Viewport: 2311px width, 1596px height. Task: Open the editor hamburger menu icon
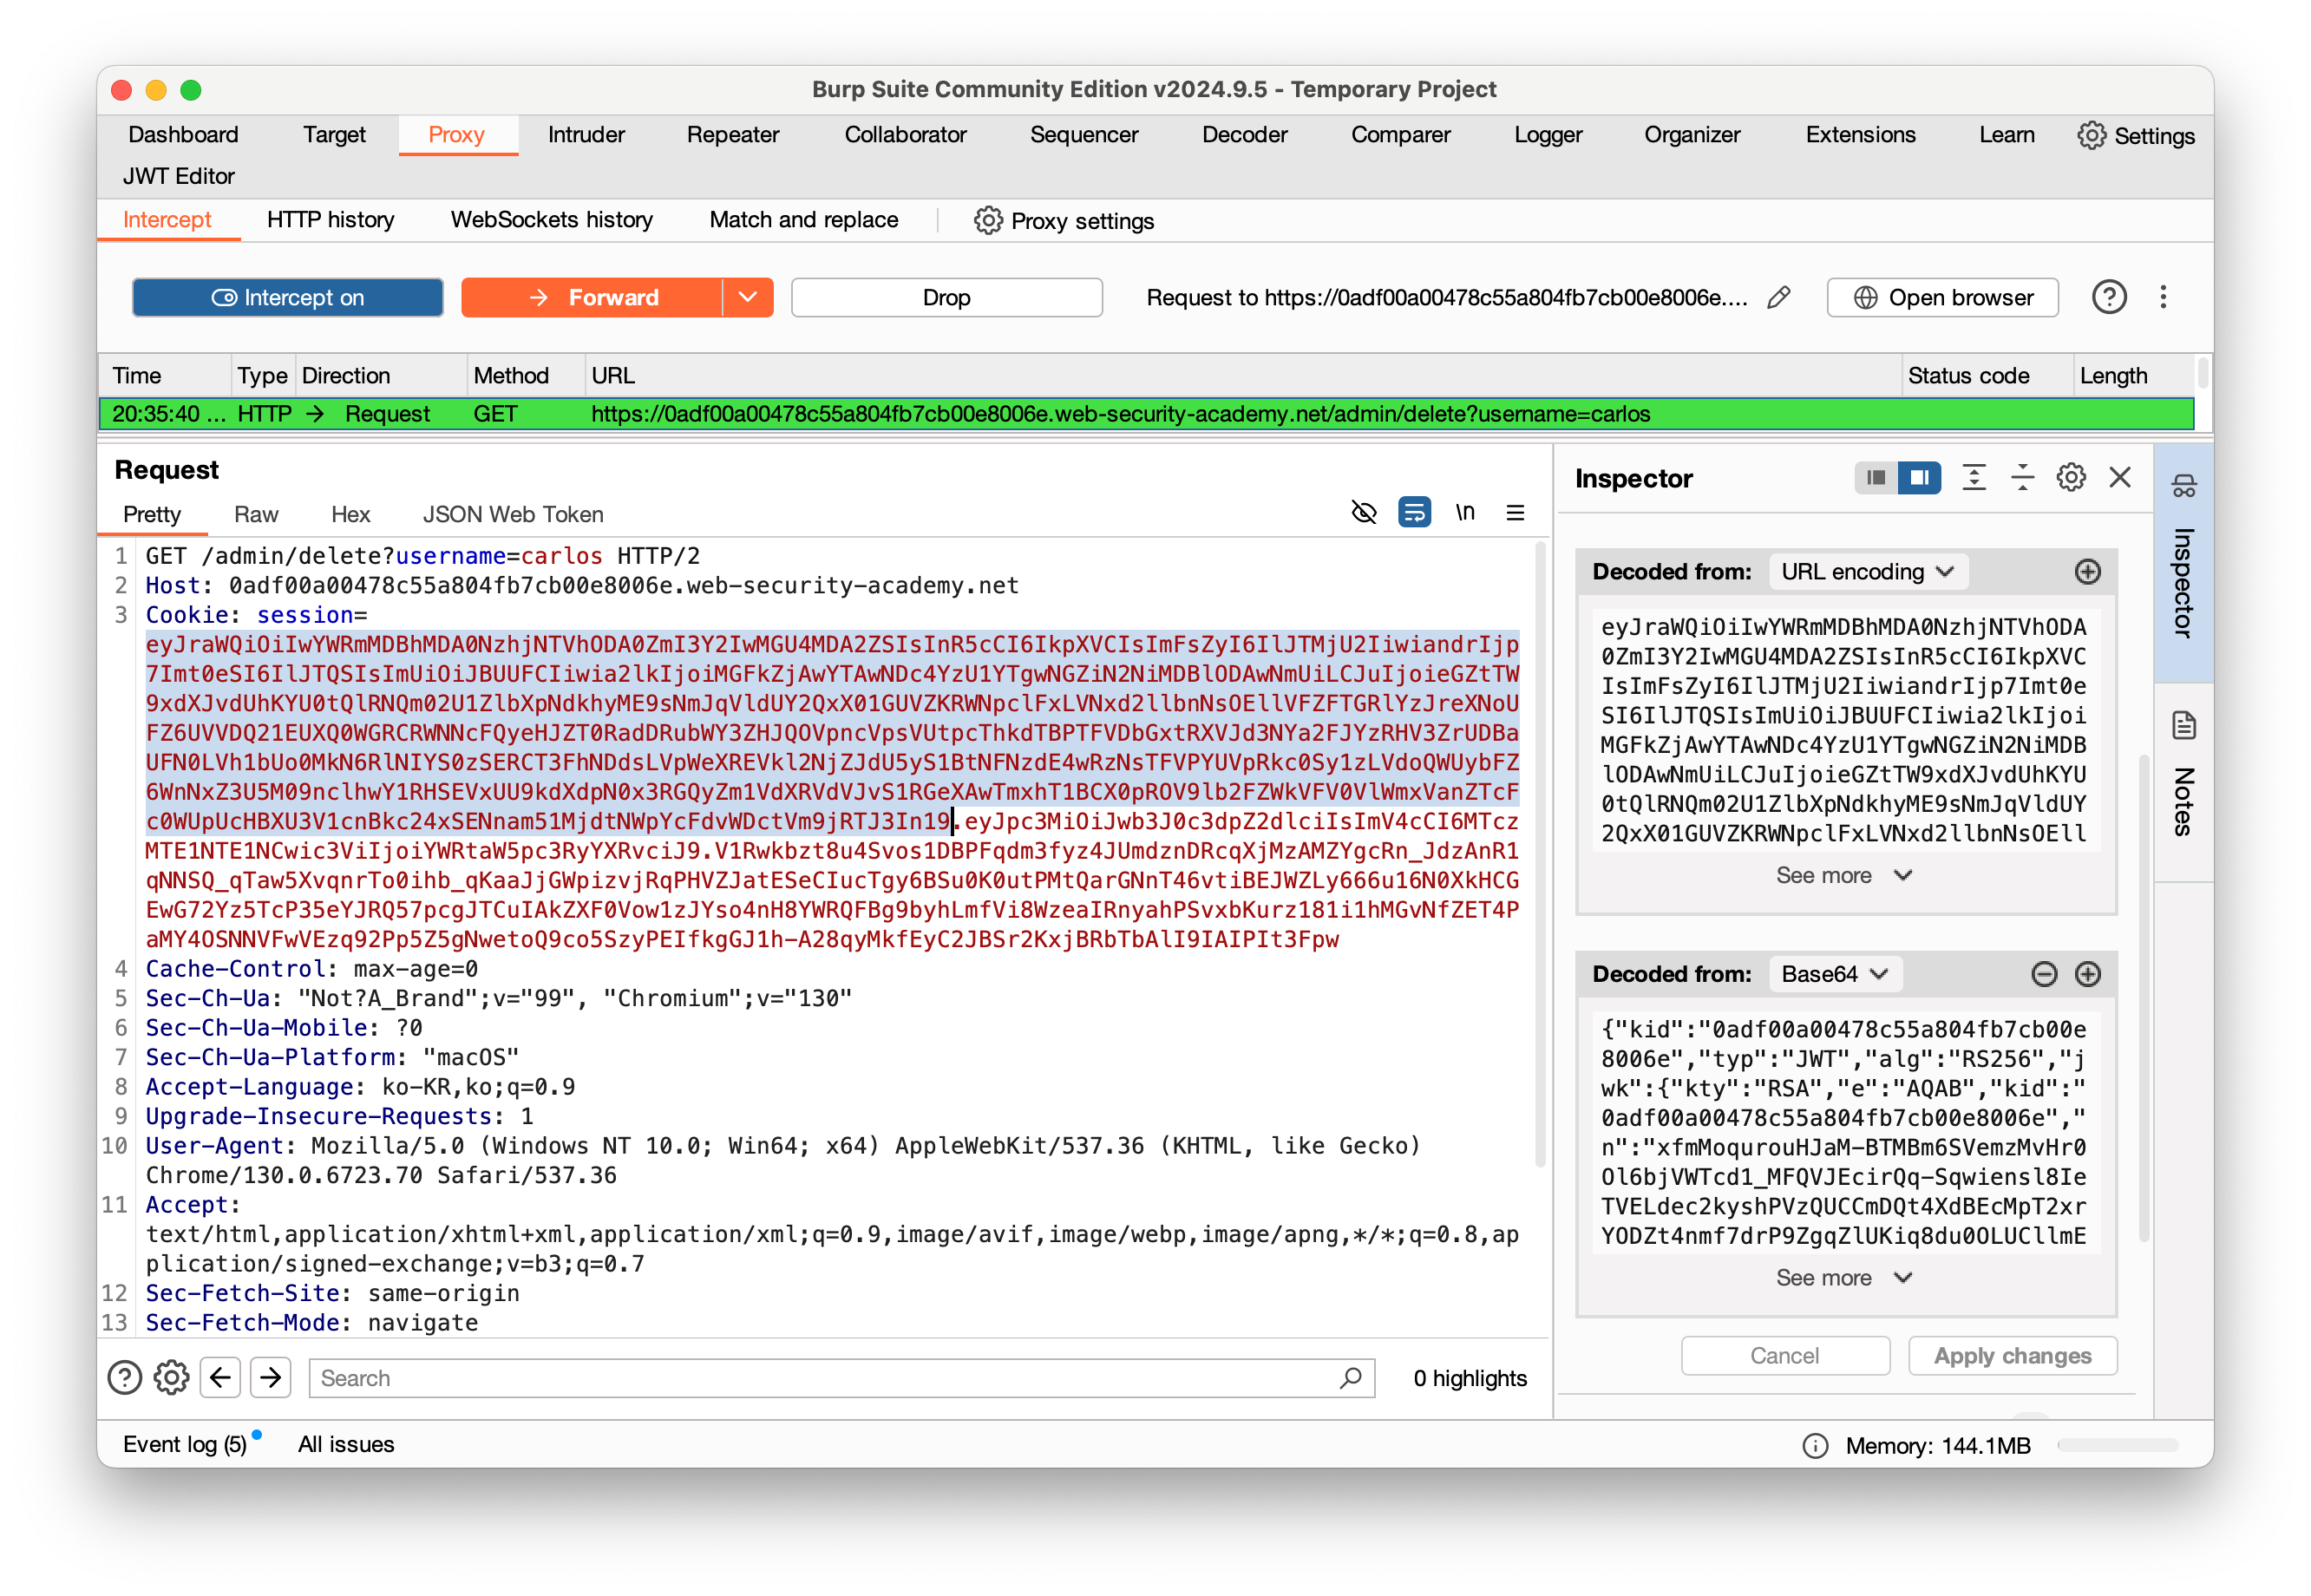click(x=1515, y=513)
